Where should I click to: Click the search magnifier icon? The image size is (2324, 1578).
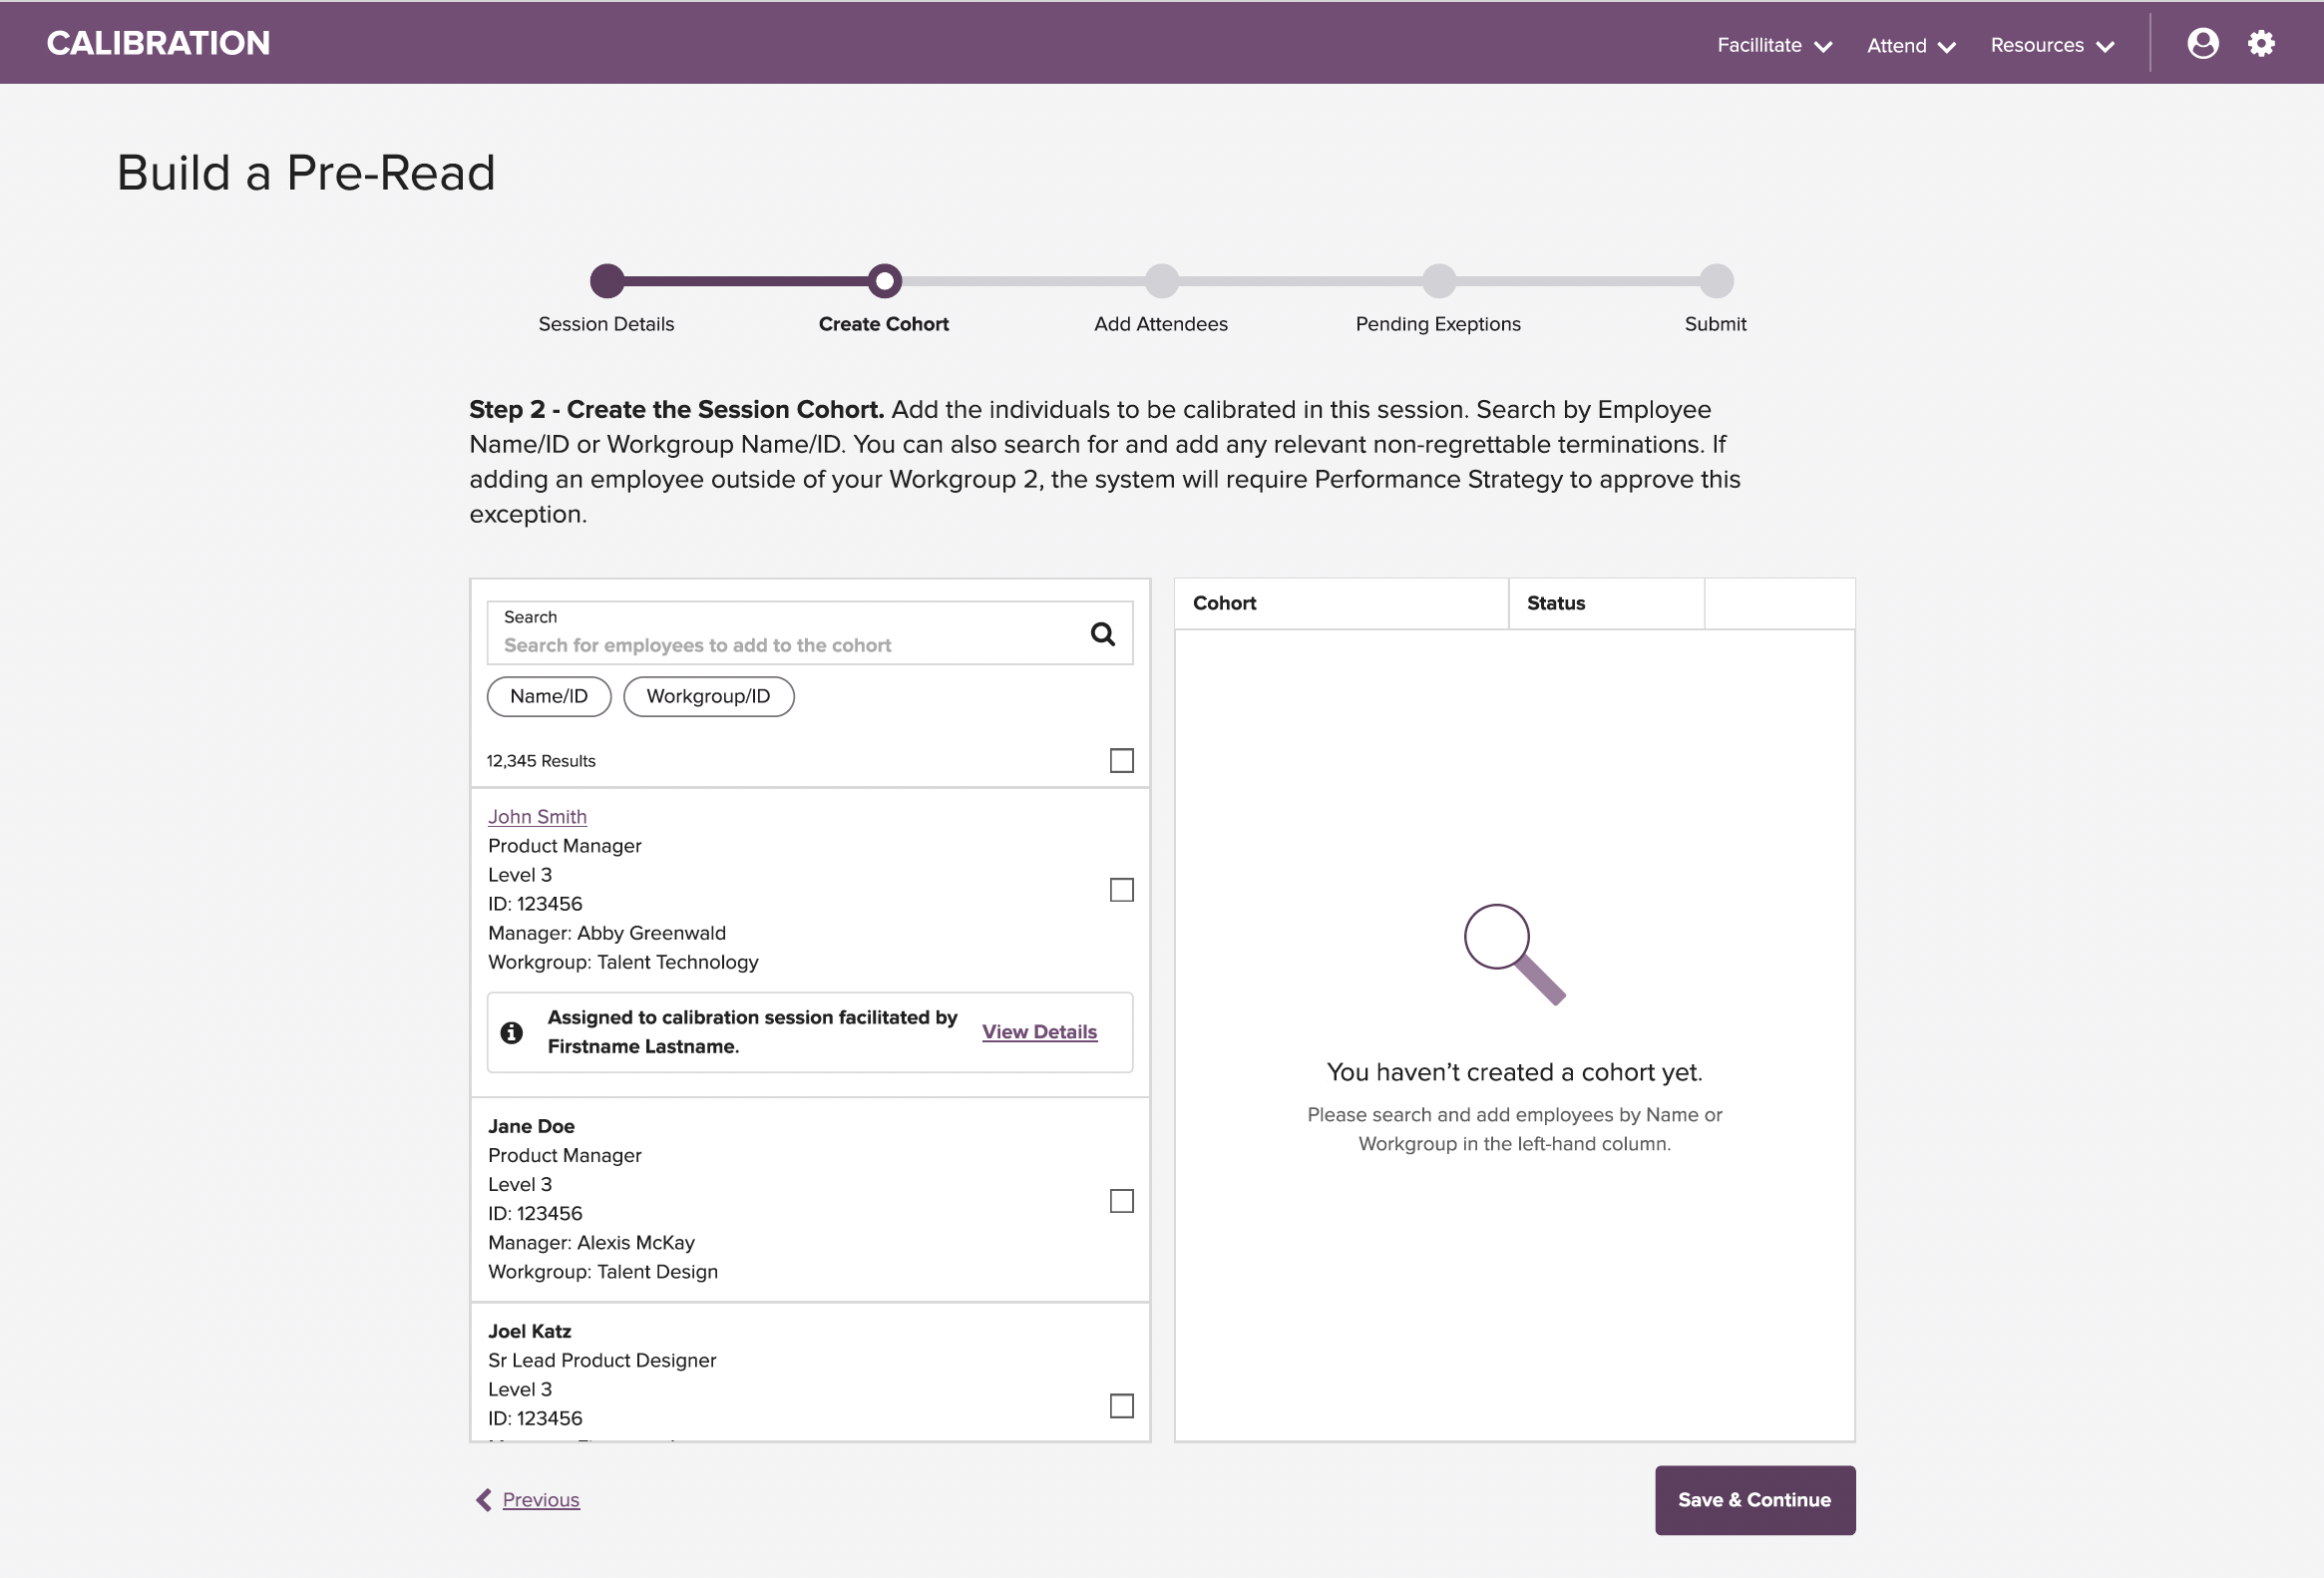[x=1102, y=634]
